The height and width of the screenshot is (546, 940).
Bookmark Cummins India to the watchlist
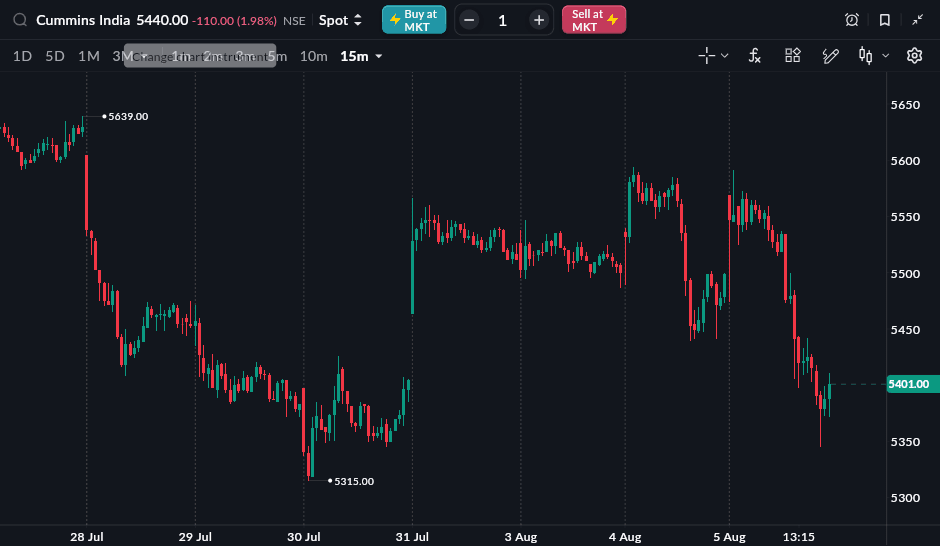tap(885, 20)
